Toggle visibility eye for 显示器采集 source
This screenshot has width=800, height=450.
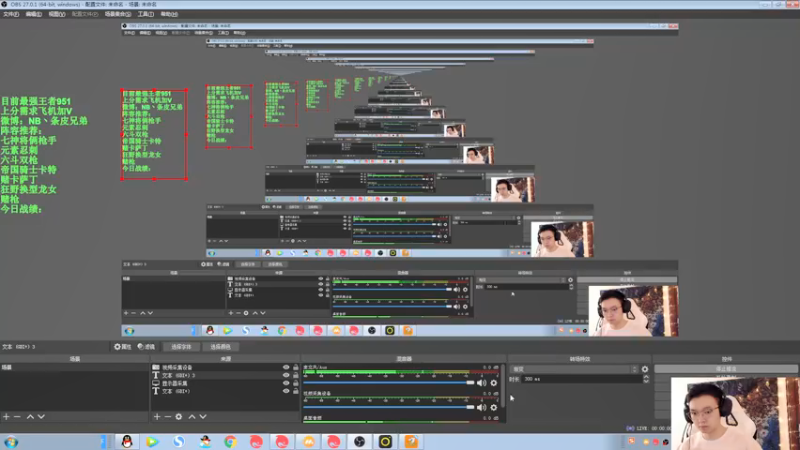[286, 383]
